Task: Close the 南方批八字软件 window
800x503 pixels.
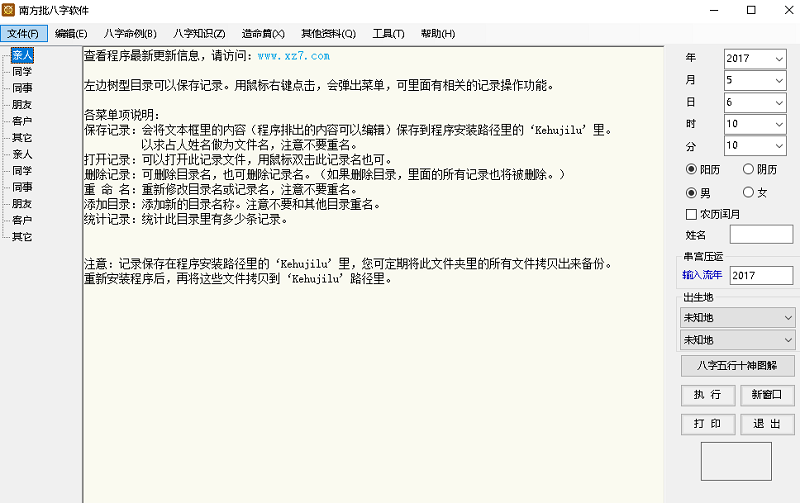Action: [788, 10]
